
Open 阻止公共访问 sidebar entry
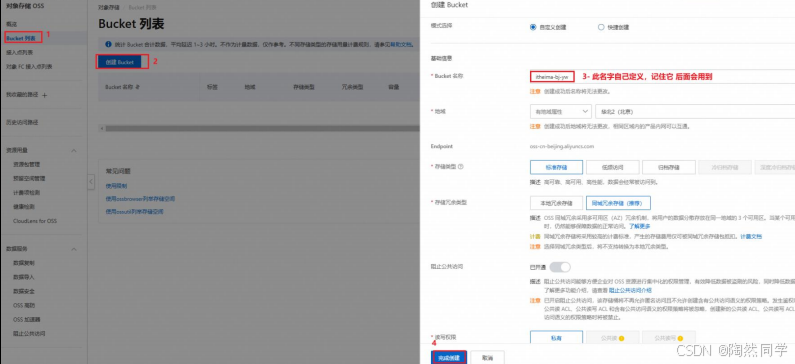coord(29,334)
